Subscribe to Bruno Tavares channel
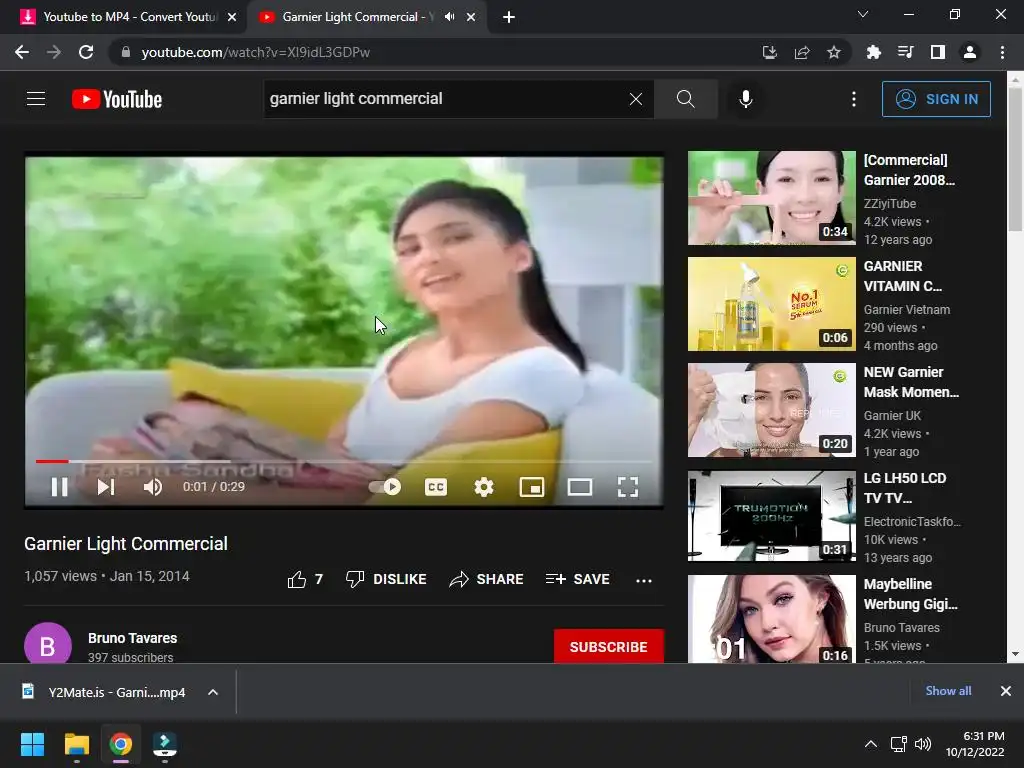This screenshot has width=1024, height=768. (x=609, y=647)
